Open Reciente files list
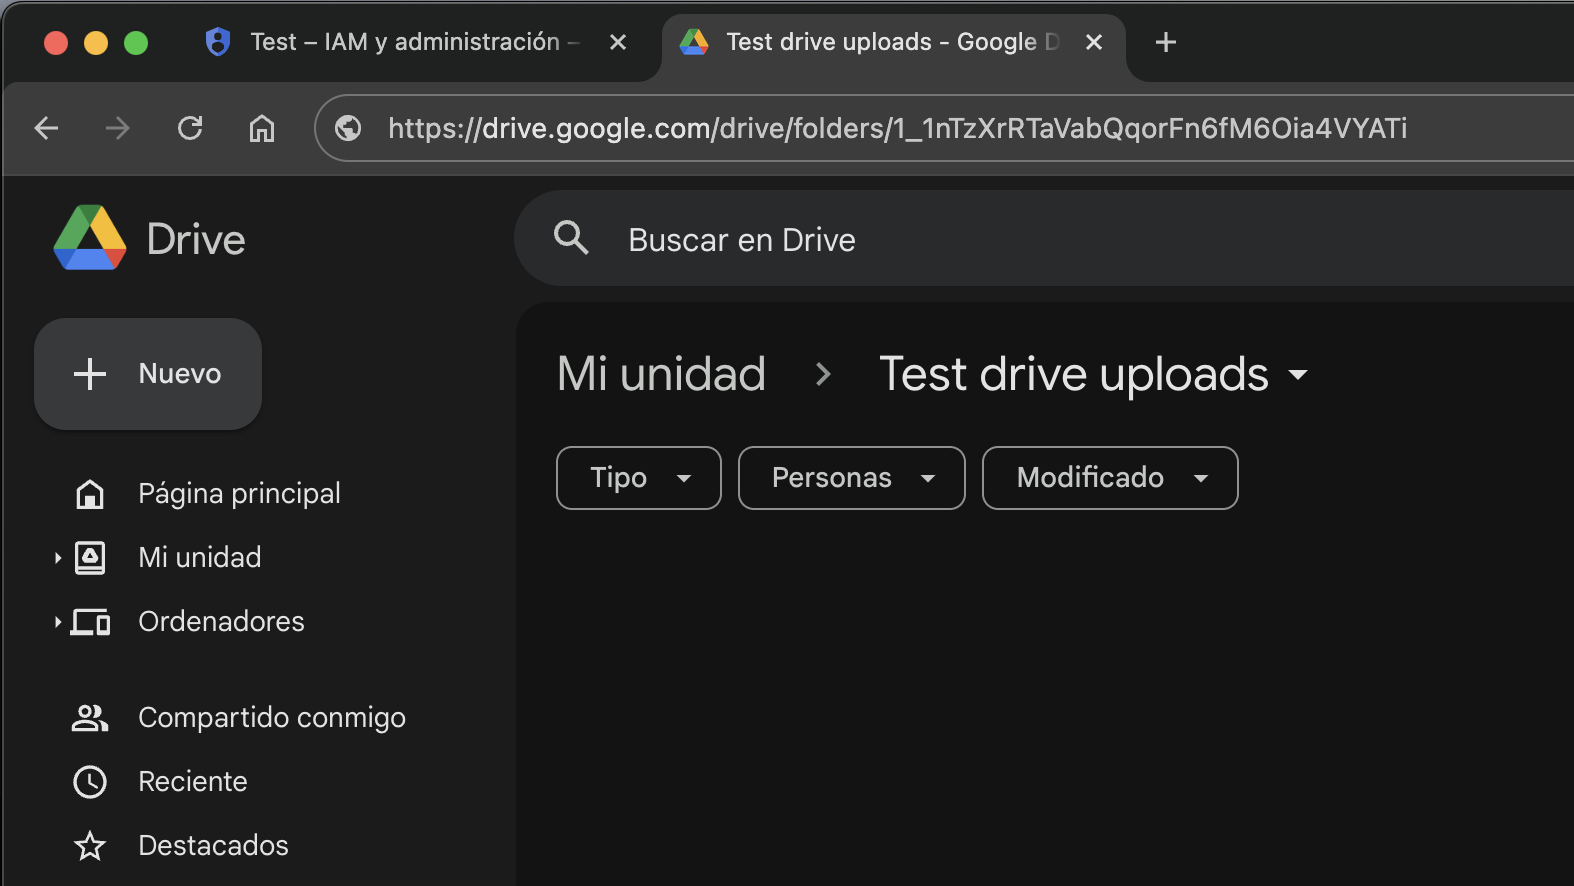 (192, 781)
